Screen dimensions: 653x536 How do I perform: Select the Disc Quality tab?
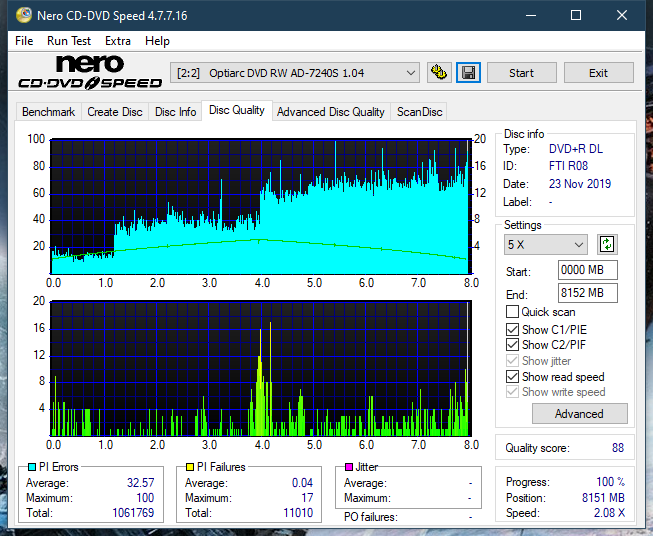tap(237, 110)
